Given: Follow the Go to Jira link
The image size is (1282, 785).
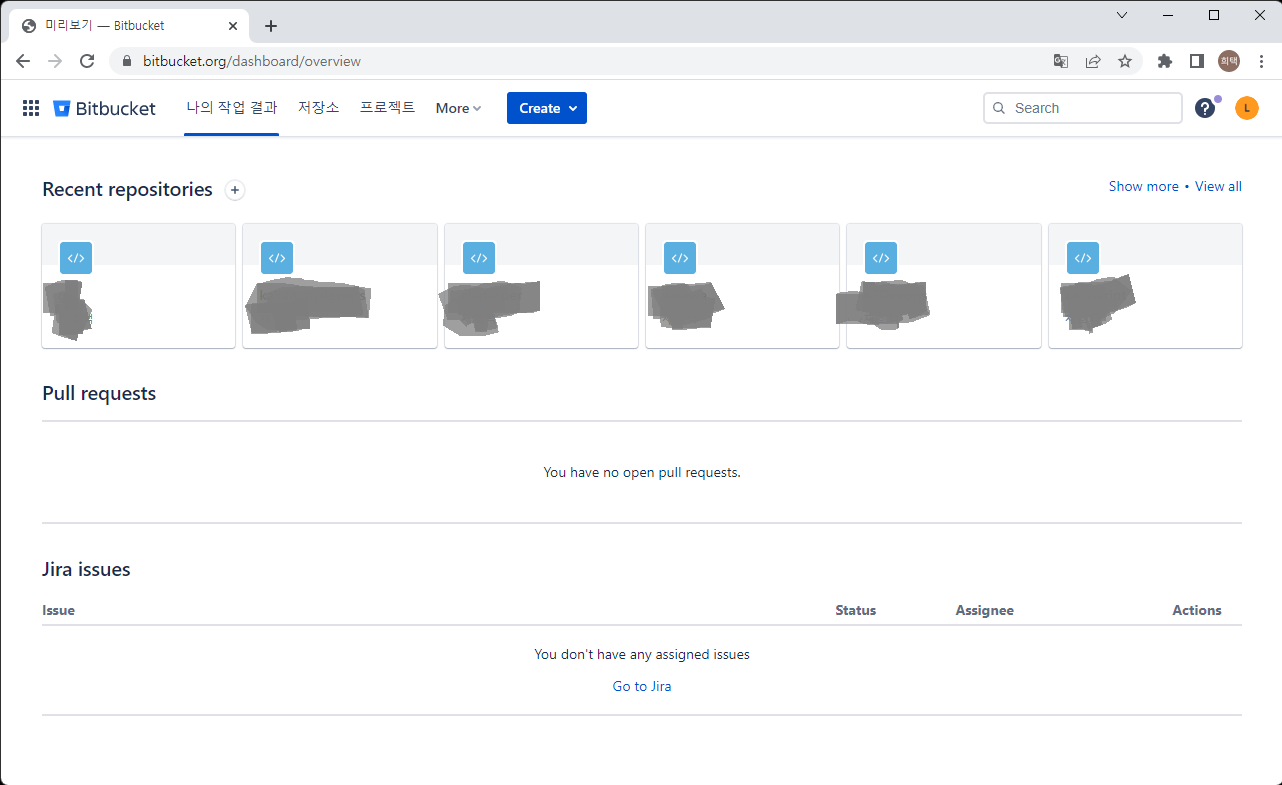Looking at the screenshot, I should click(x=642, y=686).
